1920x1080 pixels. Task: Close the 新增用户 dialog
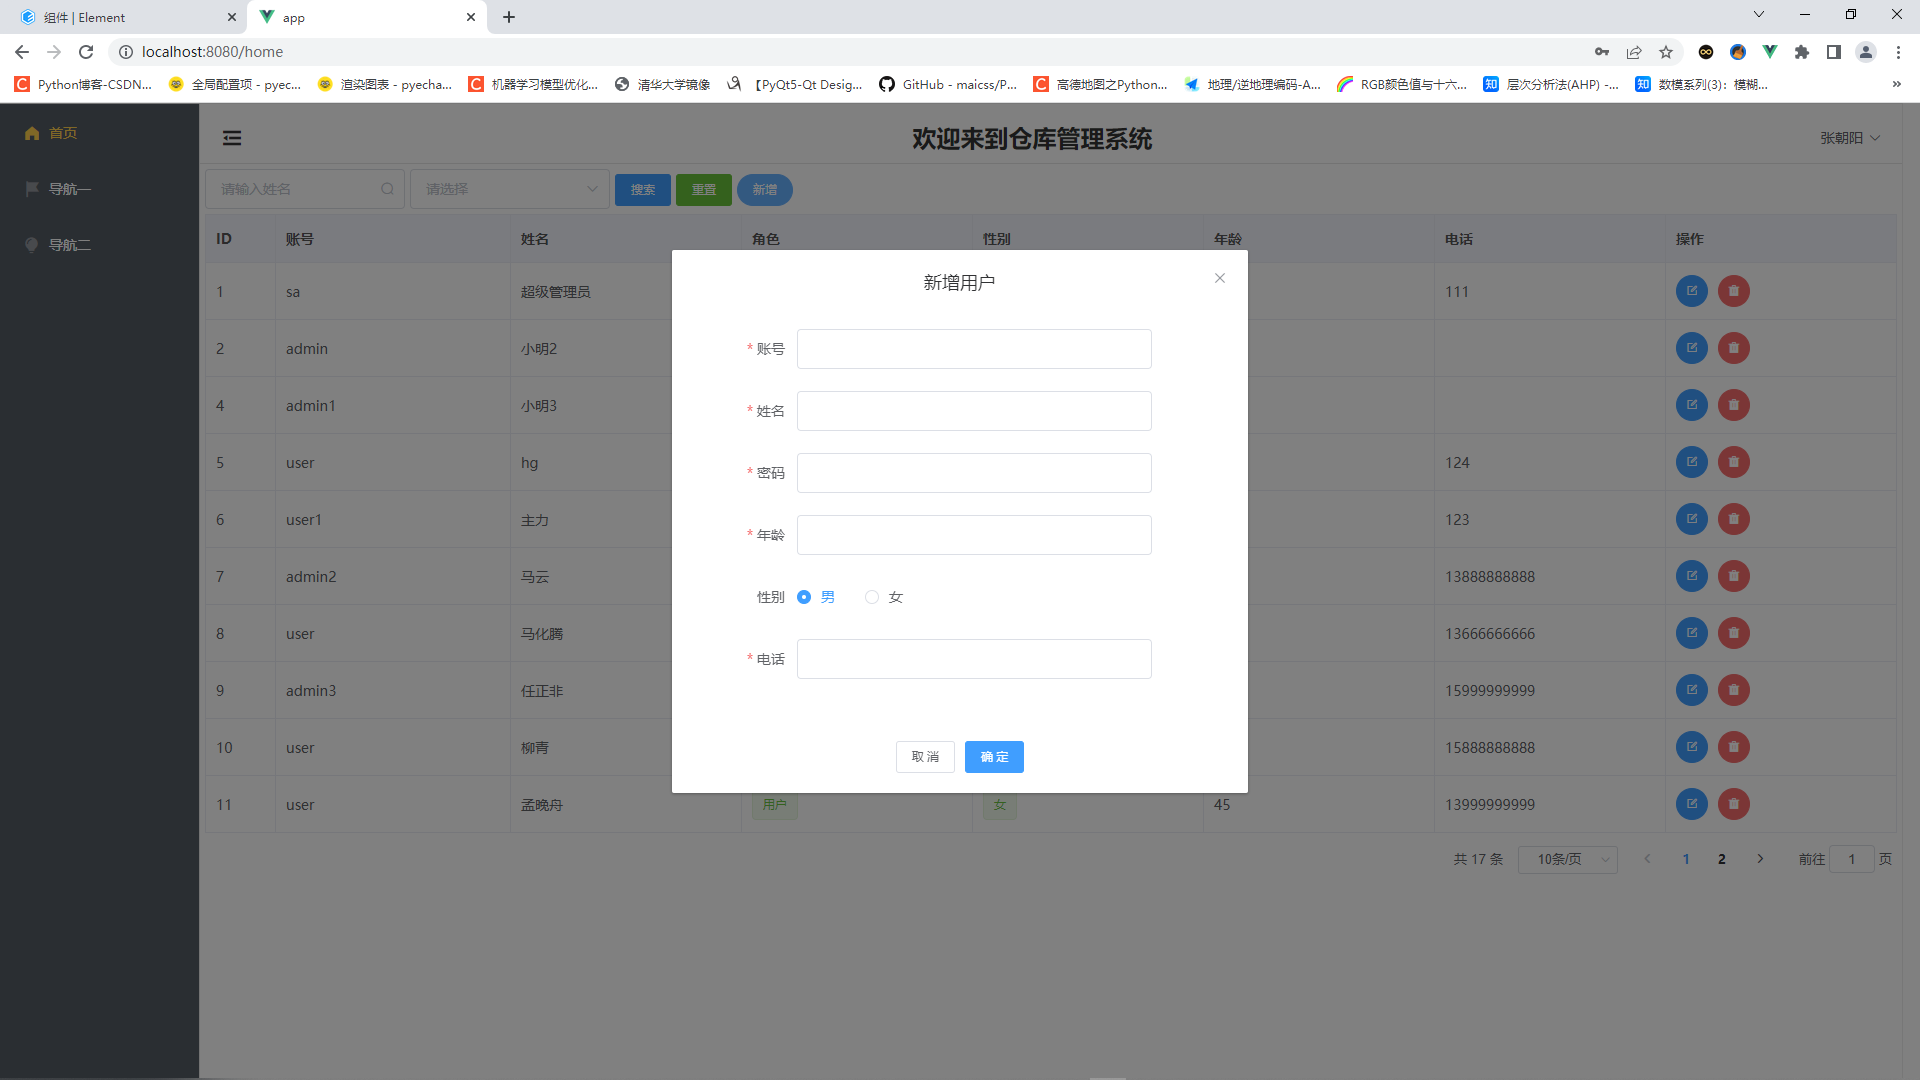pyautogui.click(x=1220, y=278)
